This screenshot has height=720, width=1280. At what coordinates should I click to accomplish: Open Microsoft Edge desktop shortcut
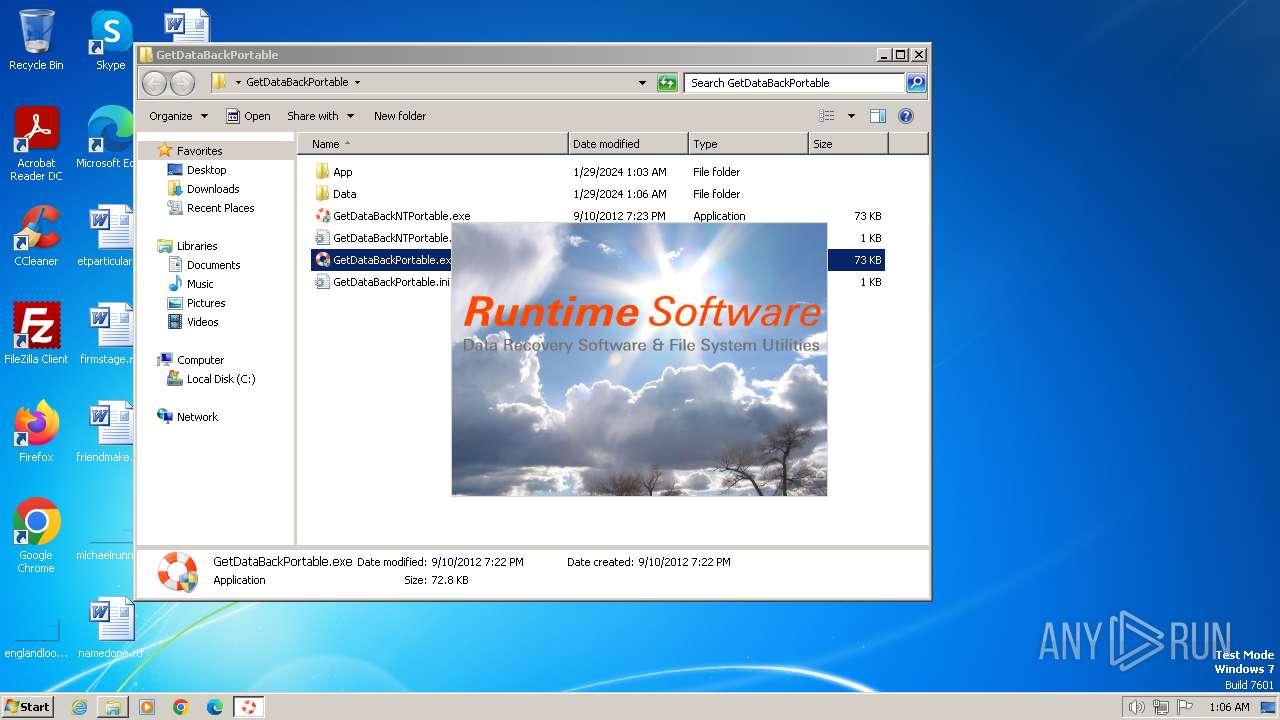(x=108, y=138)
